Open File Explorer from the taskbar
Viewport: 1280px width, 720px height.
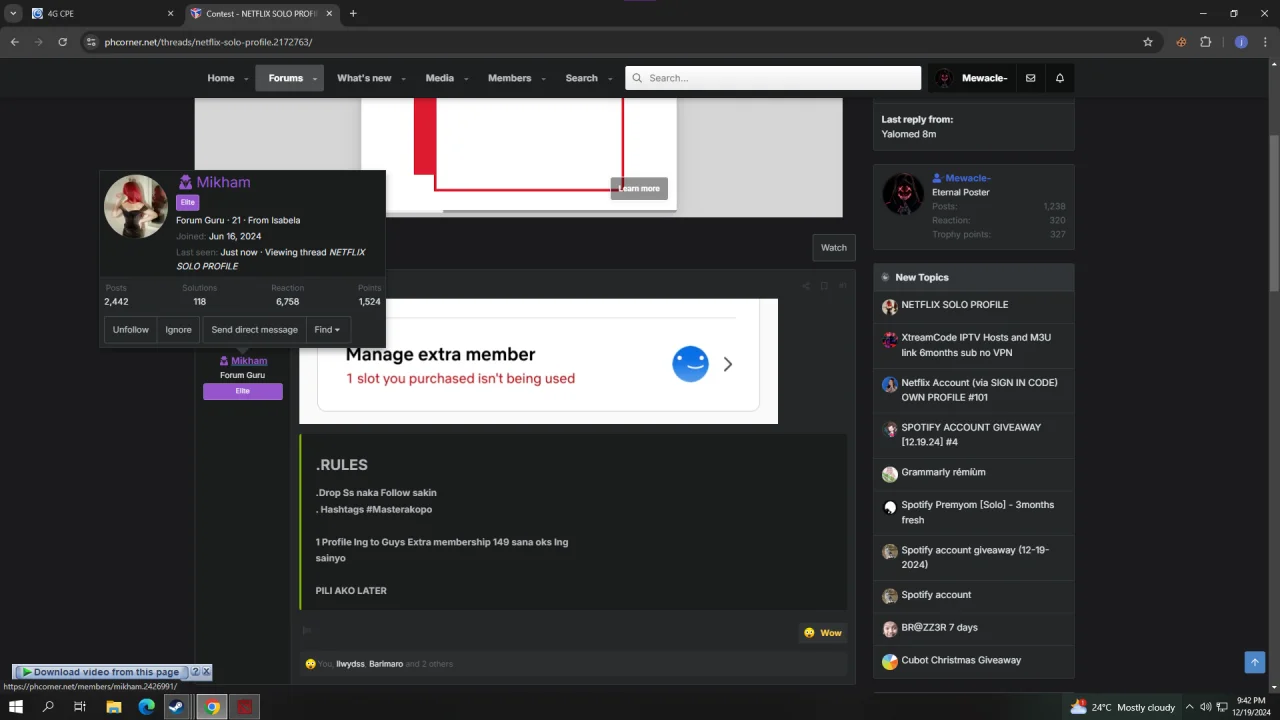(114, 707)
